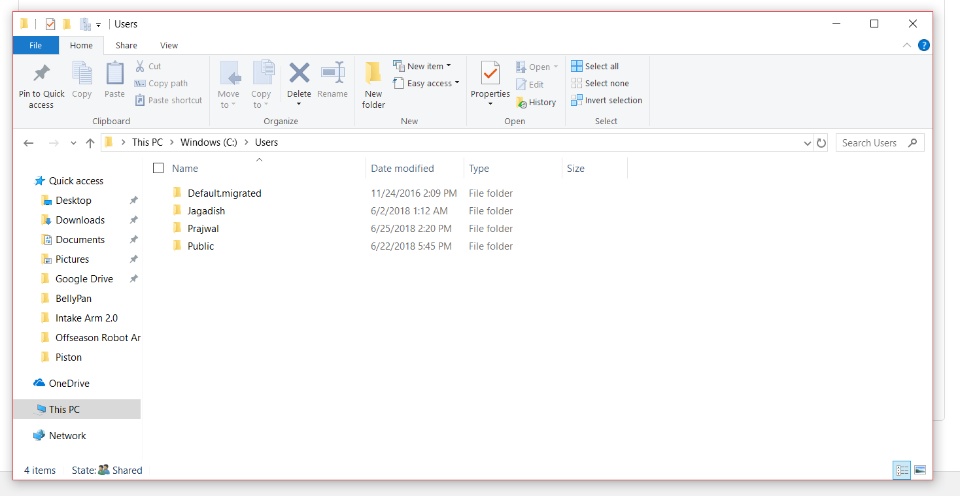Sort by the Name column header
This screenshot has width=960, height=496.
[x=185, y=168]
